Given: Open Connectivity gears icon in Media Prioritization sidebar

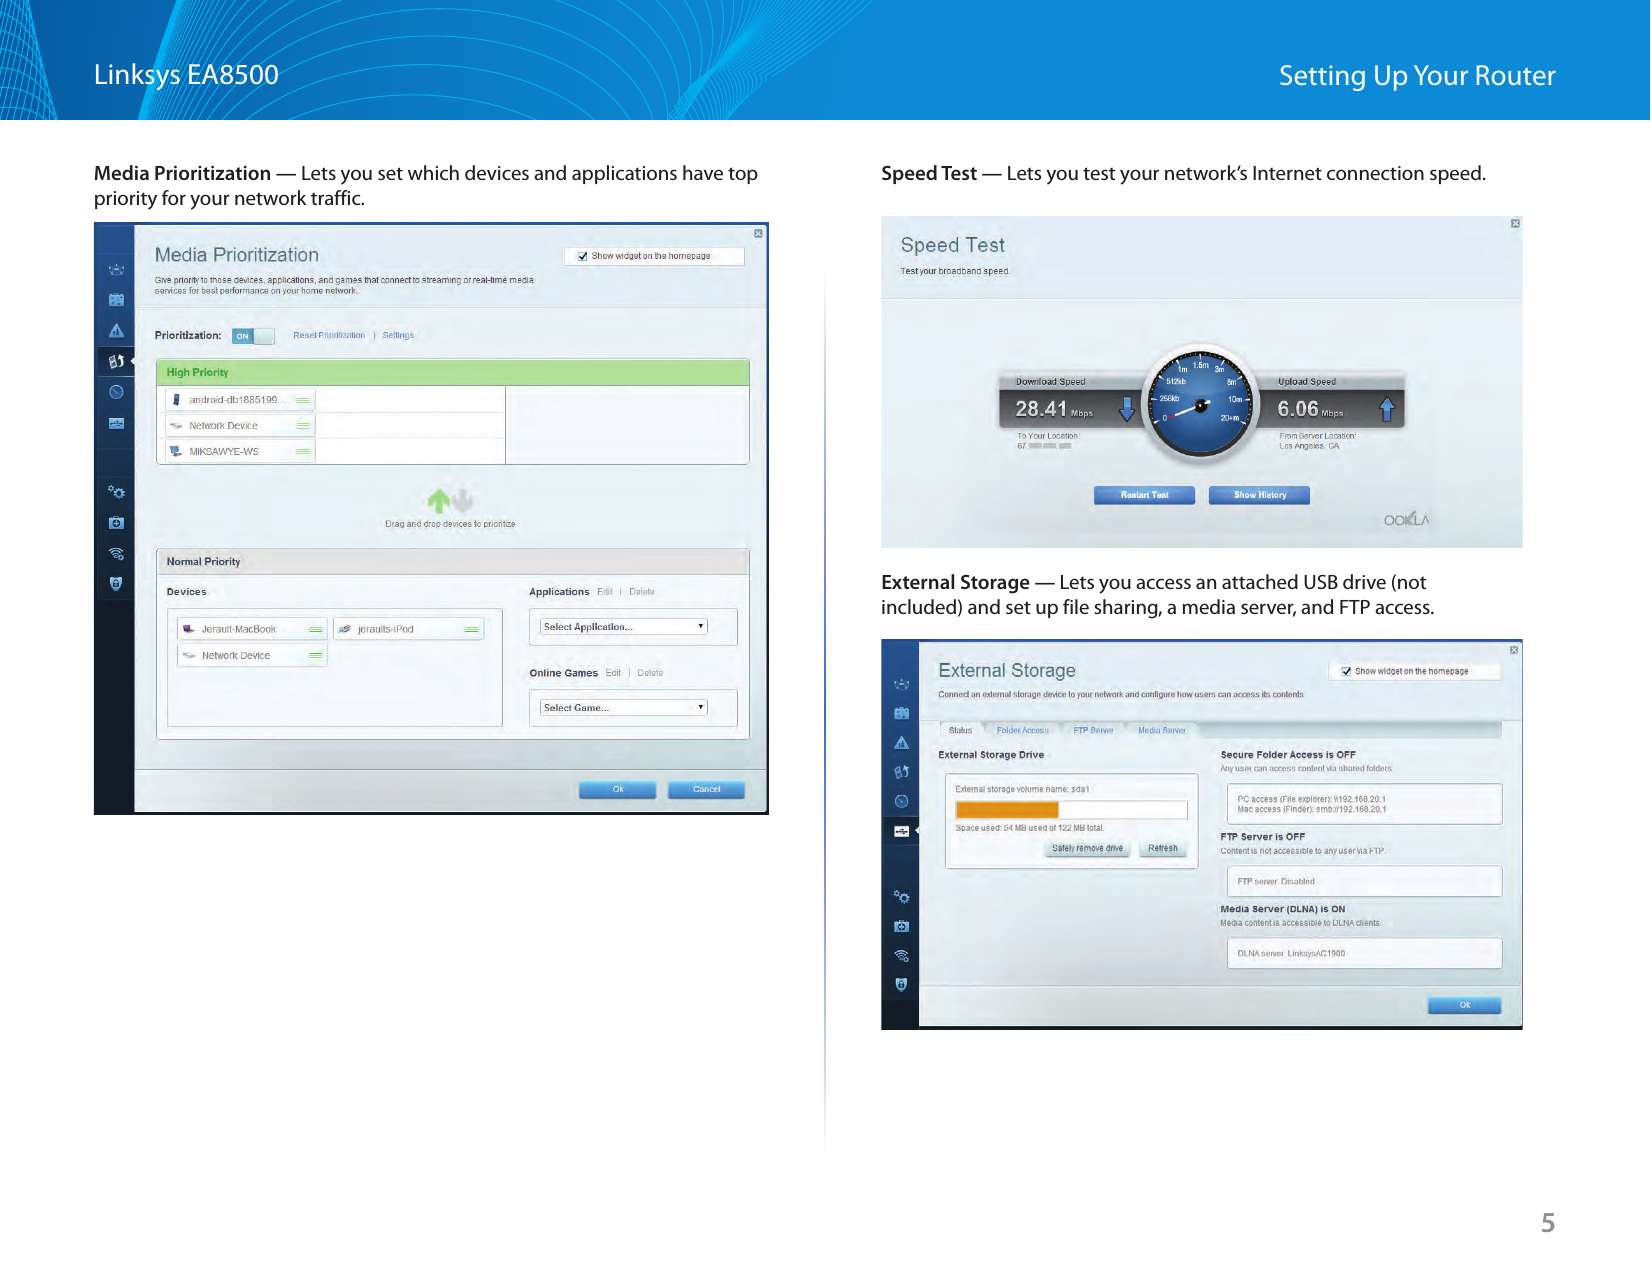Looking at the screenshot, I should (x=116, y=492).
